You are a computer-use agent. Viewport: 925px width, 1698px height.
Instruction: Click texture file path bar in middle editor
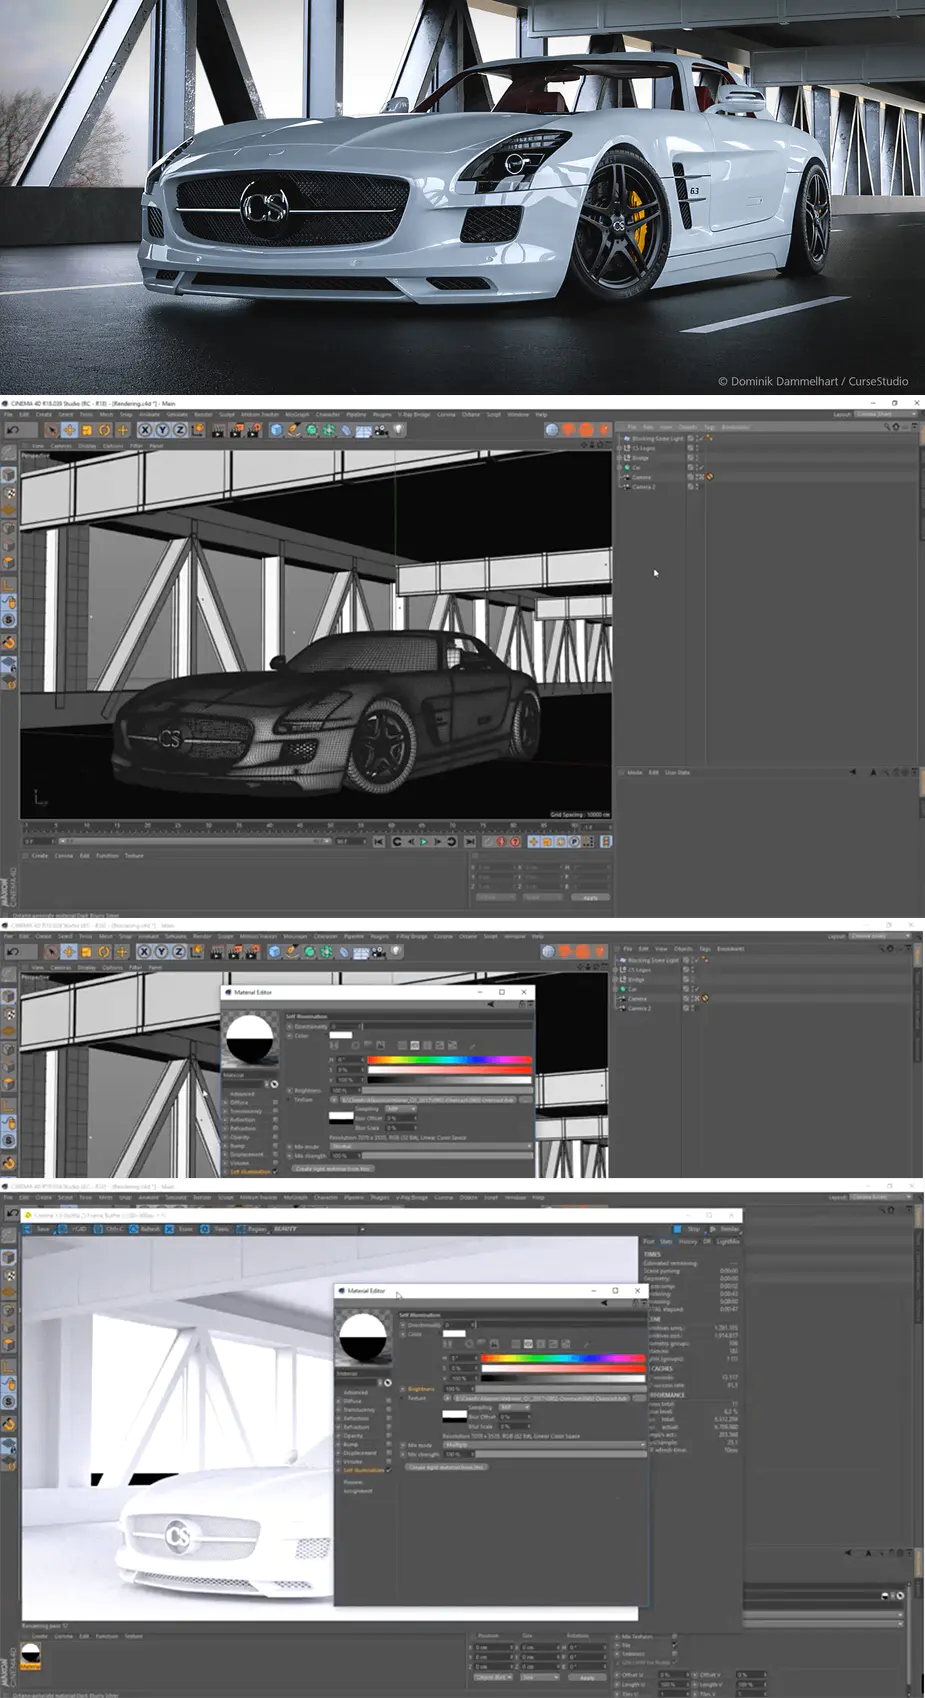tap(428, 1100)
